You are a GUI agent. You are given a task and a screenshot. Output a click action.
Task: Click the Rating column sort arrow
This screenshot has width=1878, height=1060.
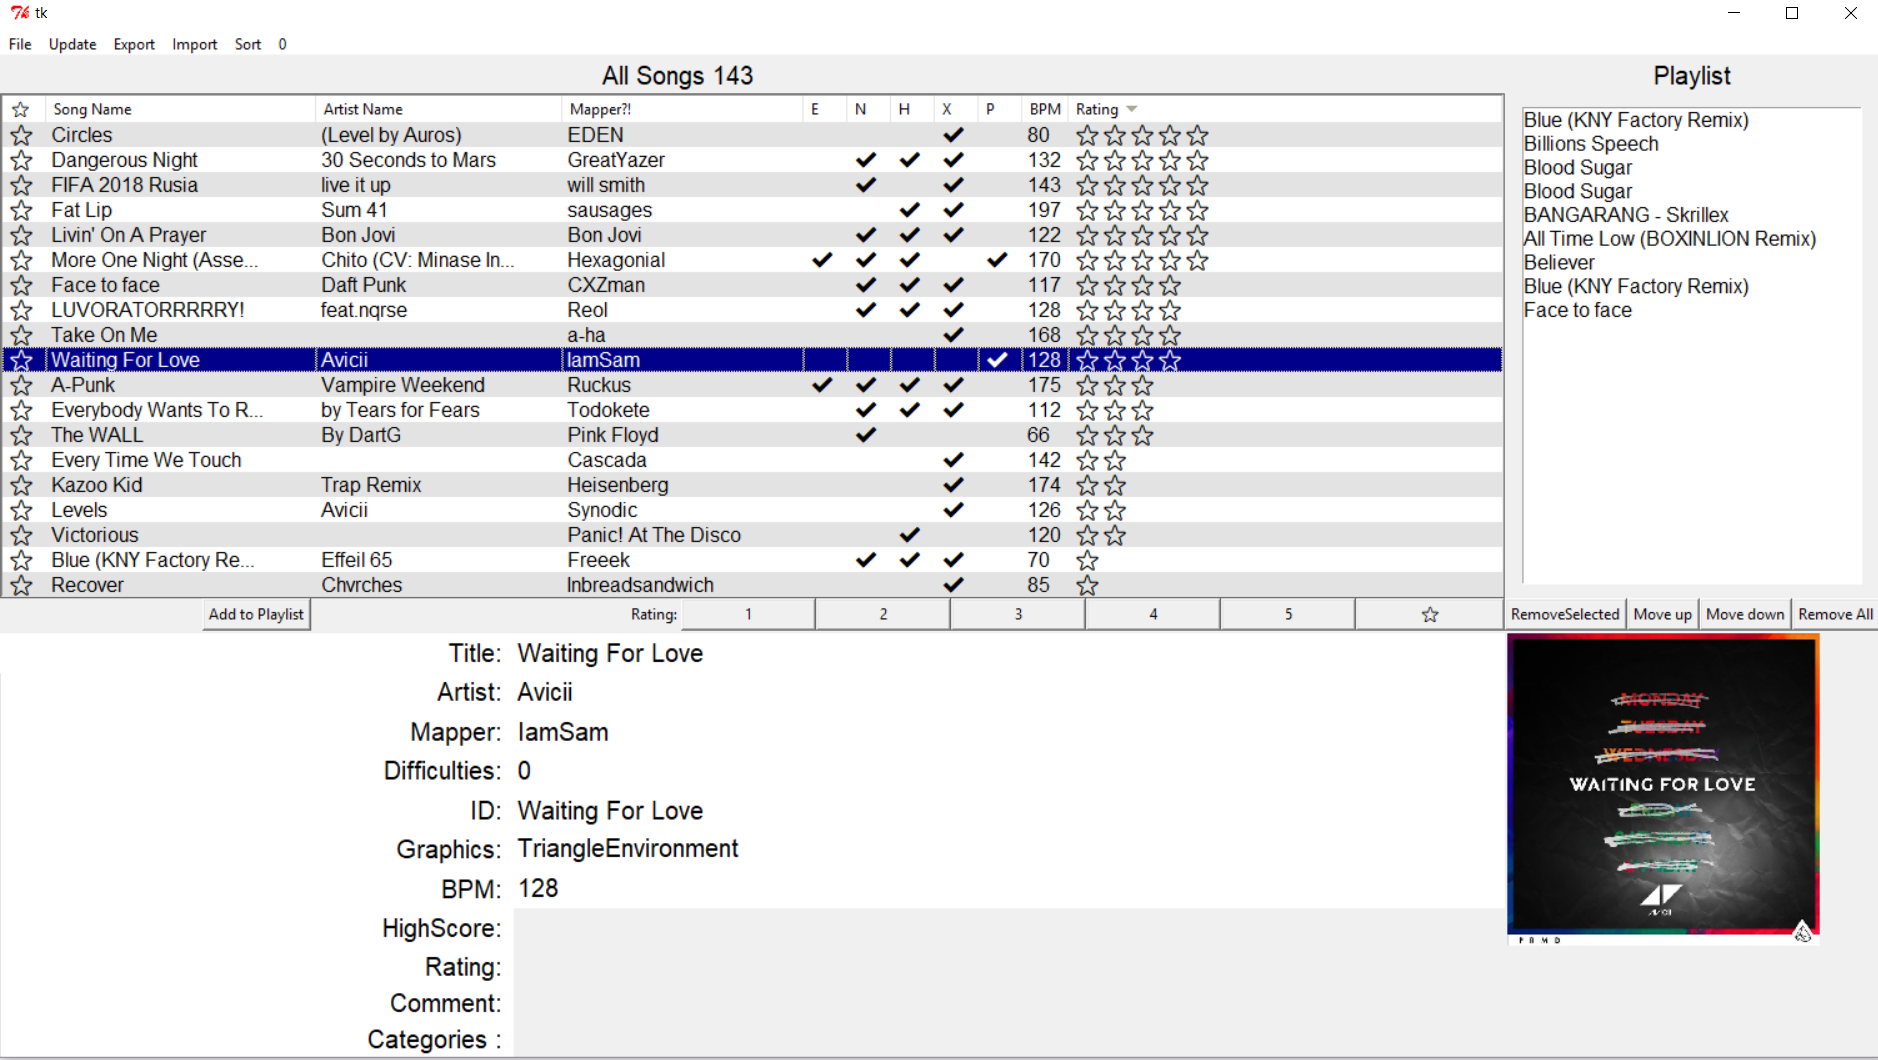click(1132, 109)
